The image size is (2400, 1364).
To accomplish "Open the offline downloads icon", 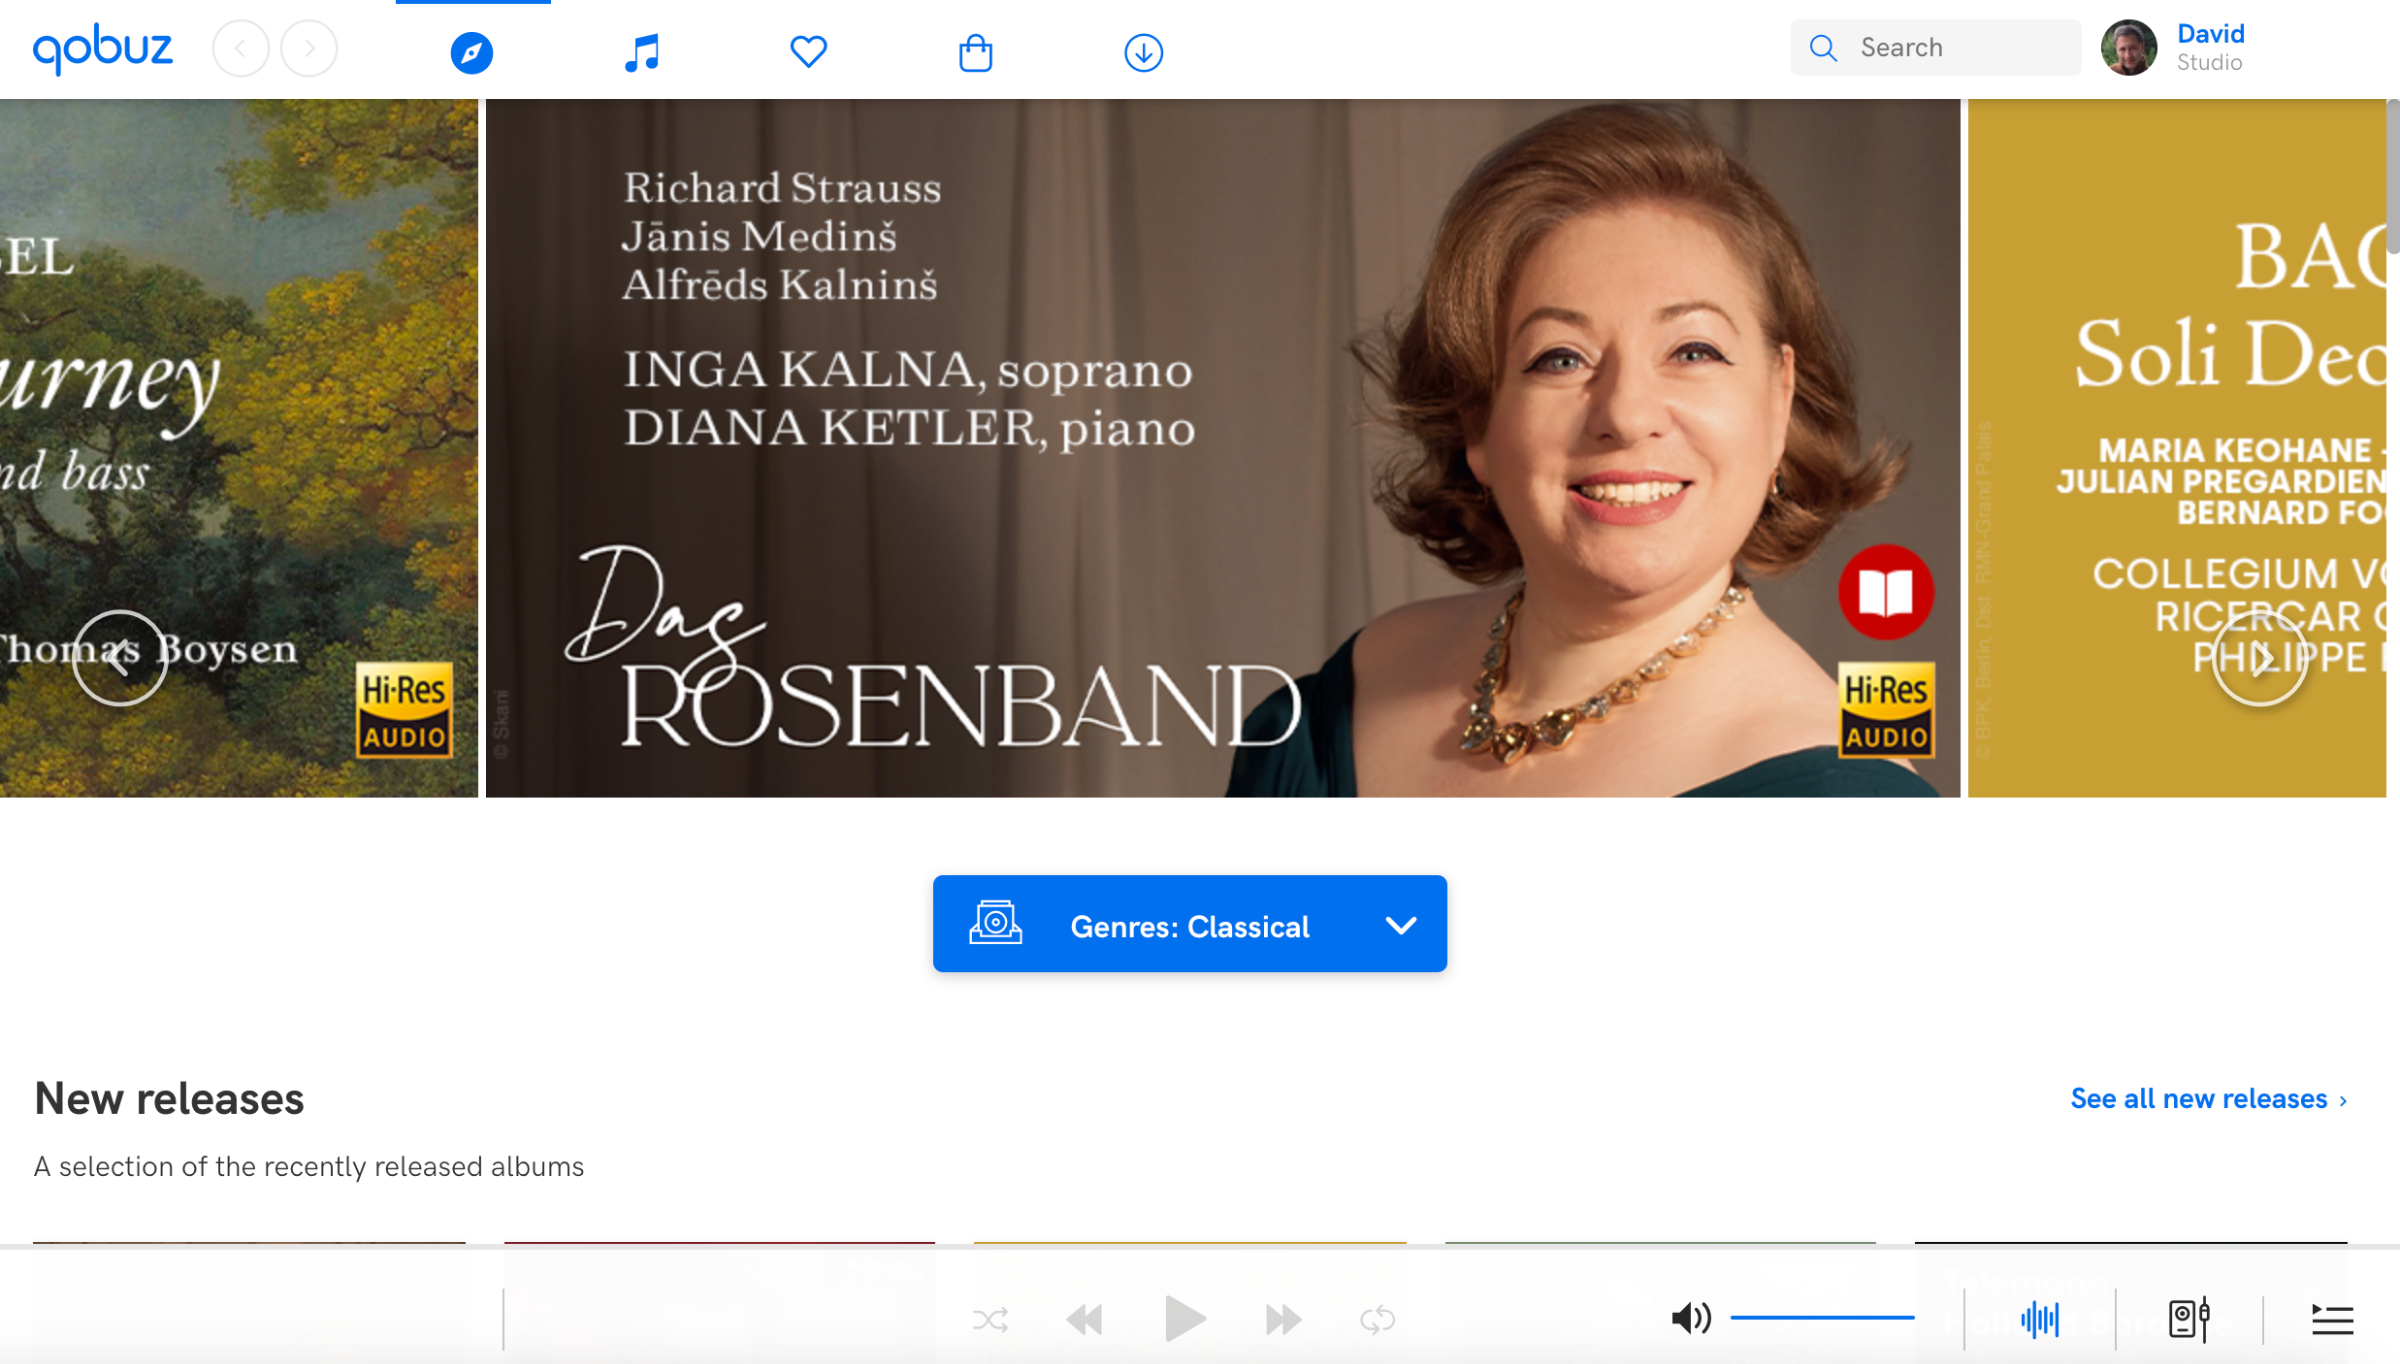I will click(1143, 52).
